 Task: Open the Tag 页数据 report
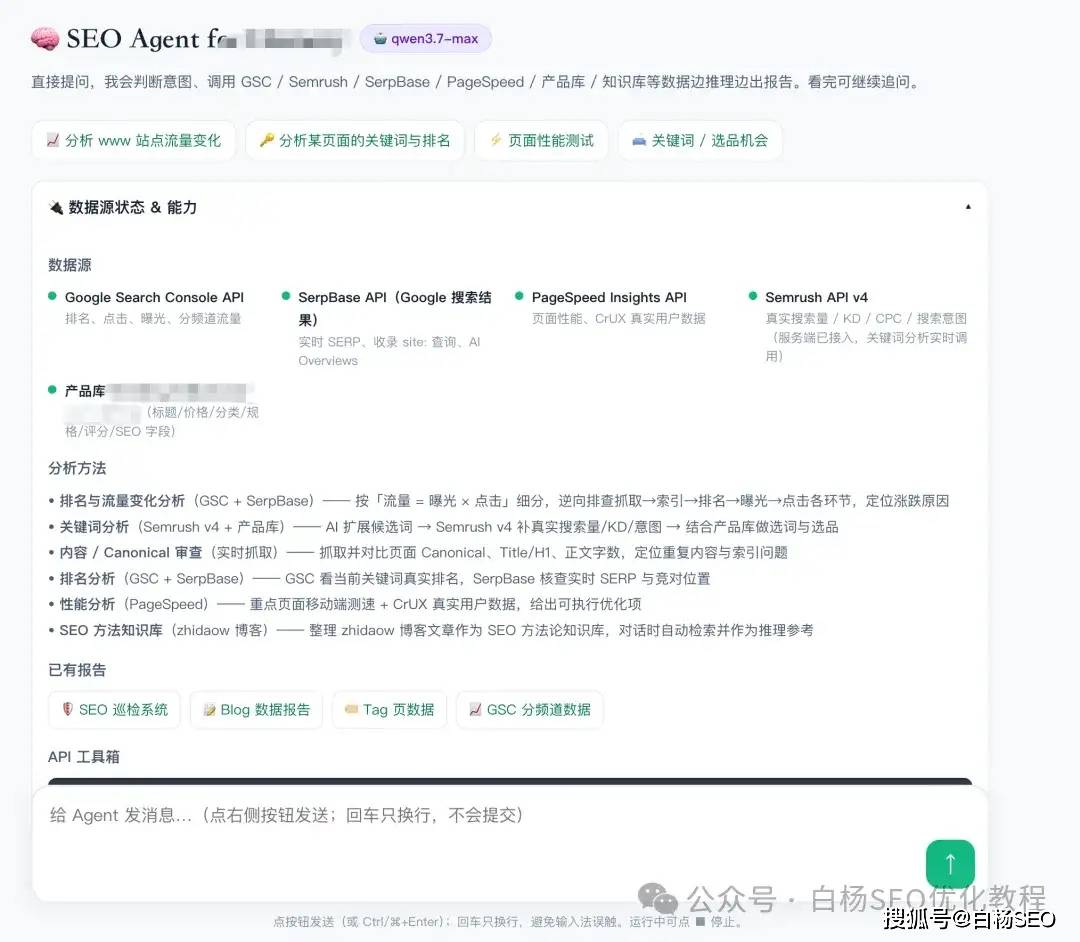(x=389, y=710)
